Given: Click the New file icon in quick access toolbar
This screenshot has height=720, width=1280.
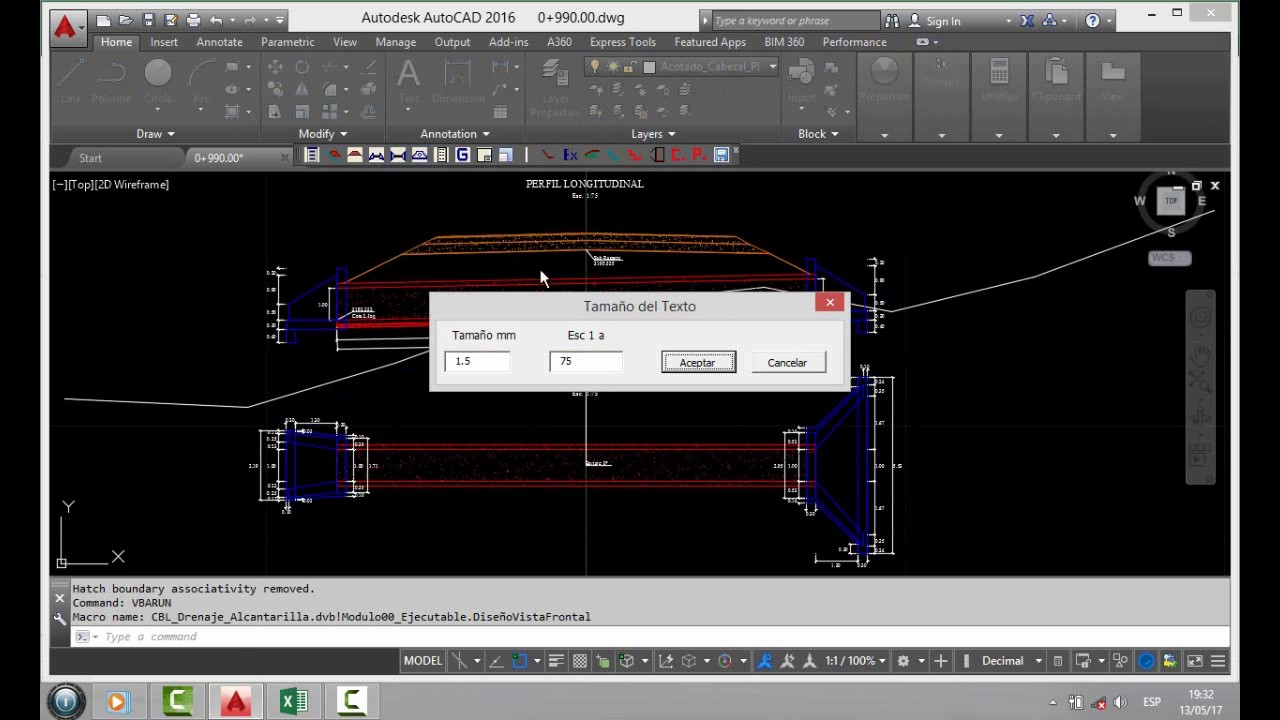Looking at the screenshot, I should (103, 20).
